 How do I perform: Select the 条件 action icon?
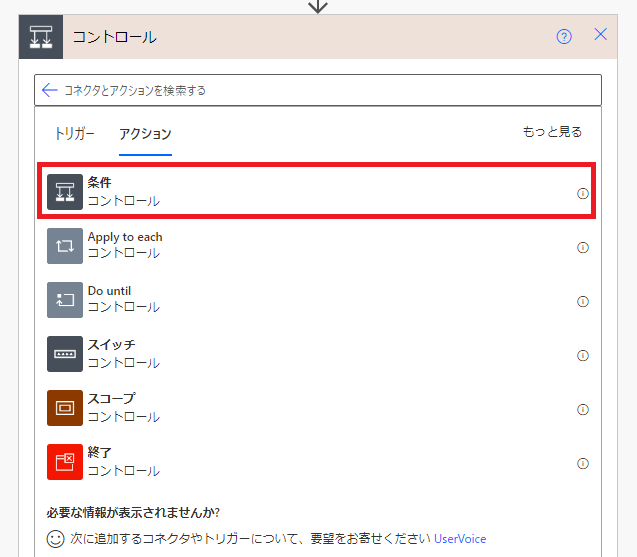click(65, 192)
